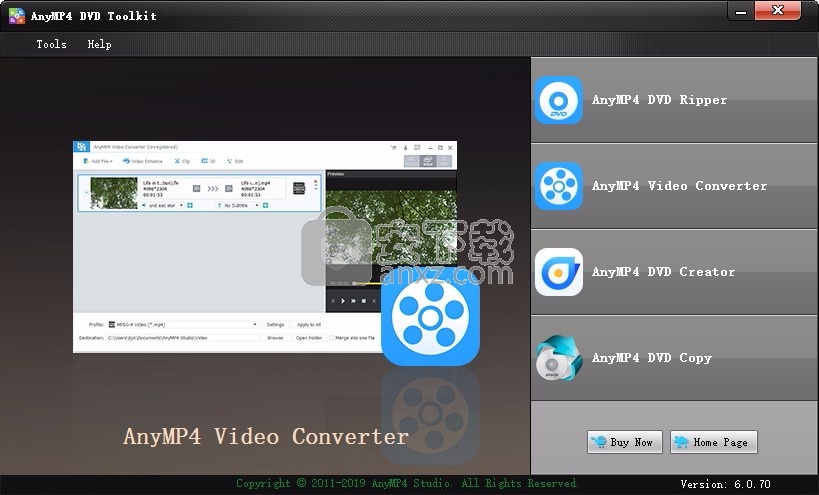Open the Tools menu
This screenshot has width=819, height=495.
[x=51, y=44]
